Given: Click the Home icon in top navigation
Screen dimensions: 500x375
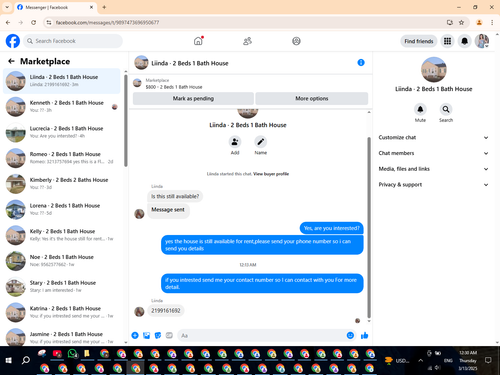Looking at the screenshot, I should click(x=198, y=41).
